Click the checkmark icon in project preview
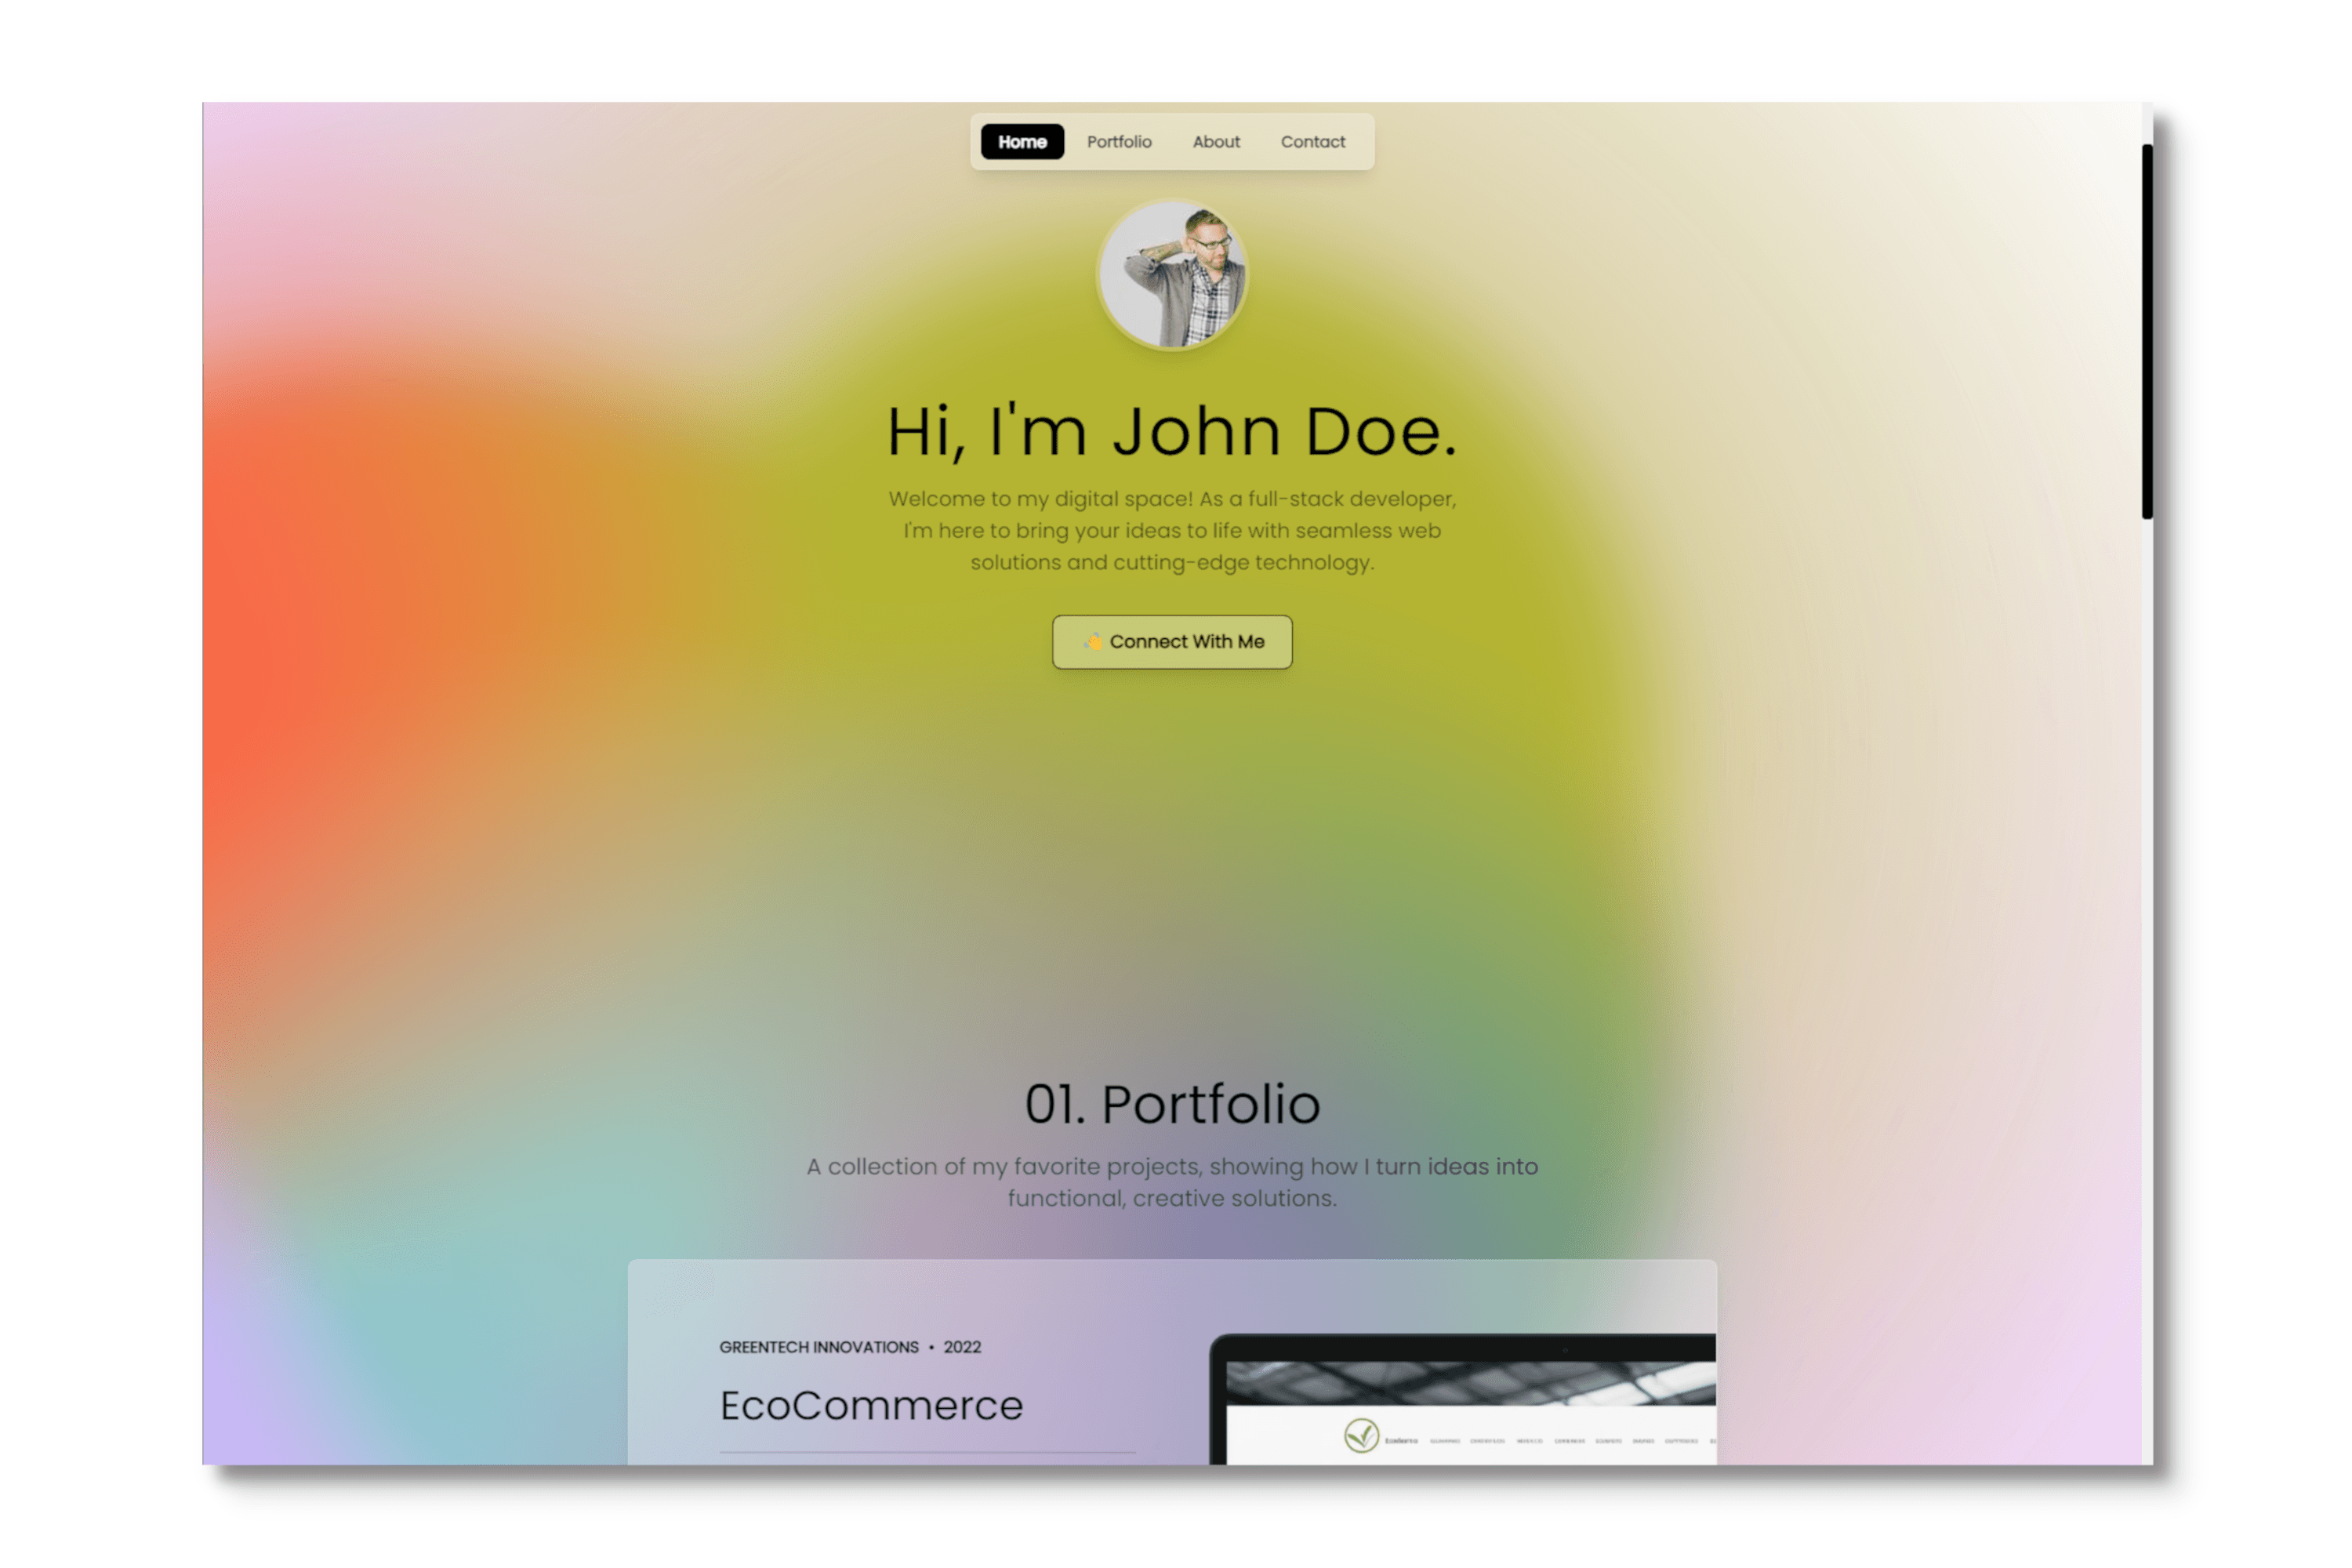This screenshot has height=1568, width=2352. tap(1363, 1437)
